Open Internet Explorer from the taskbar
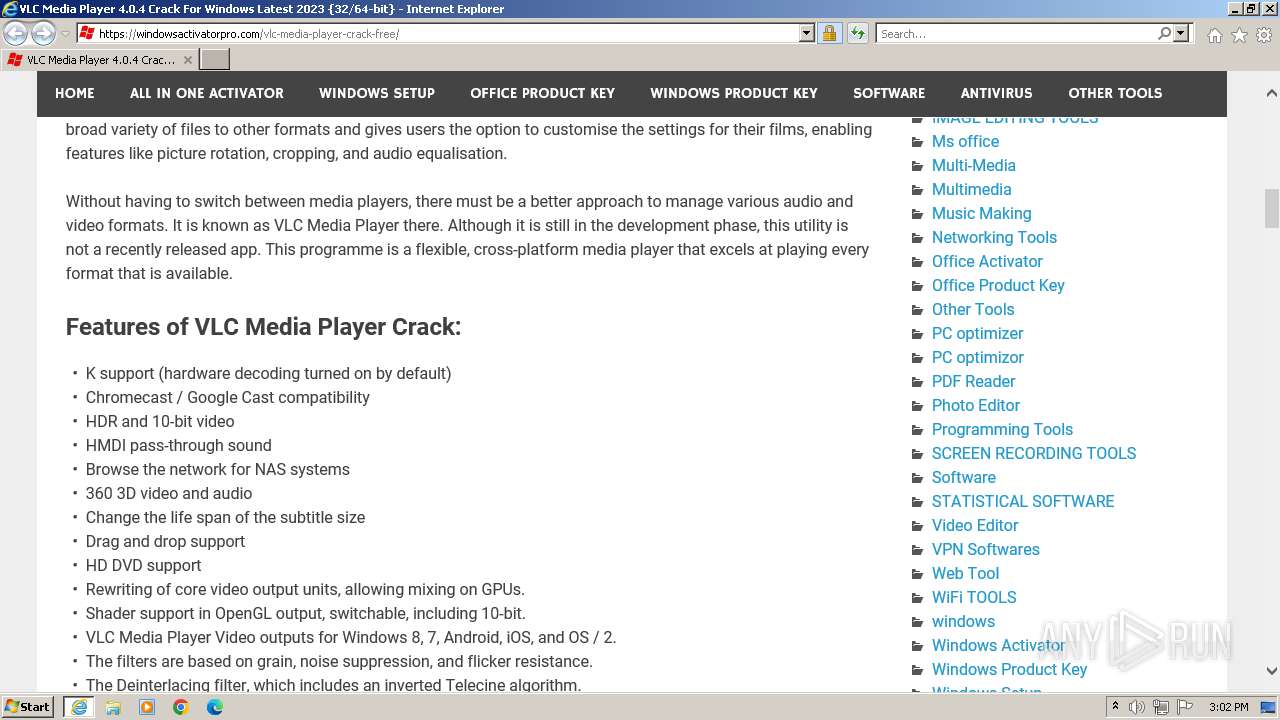Image resolution: width=1280 pixels, height=720 pixels. pos(79,707)
